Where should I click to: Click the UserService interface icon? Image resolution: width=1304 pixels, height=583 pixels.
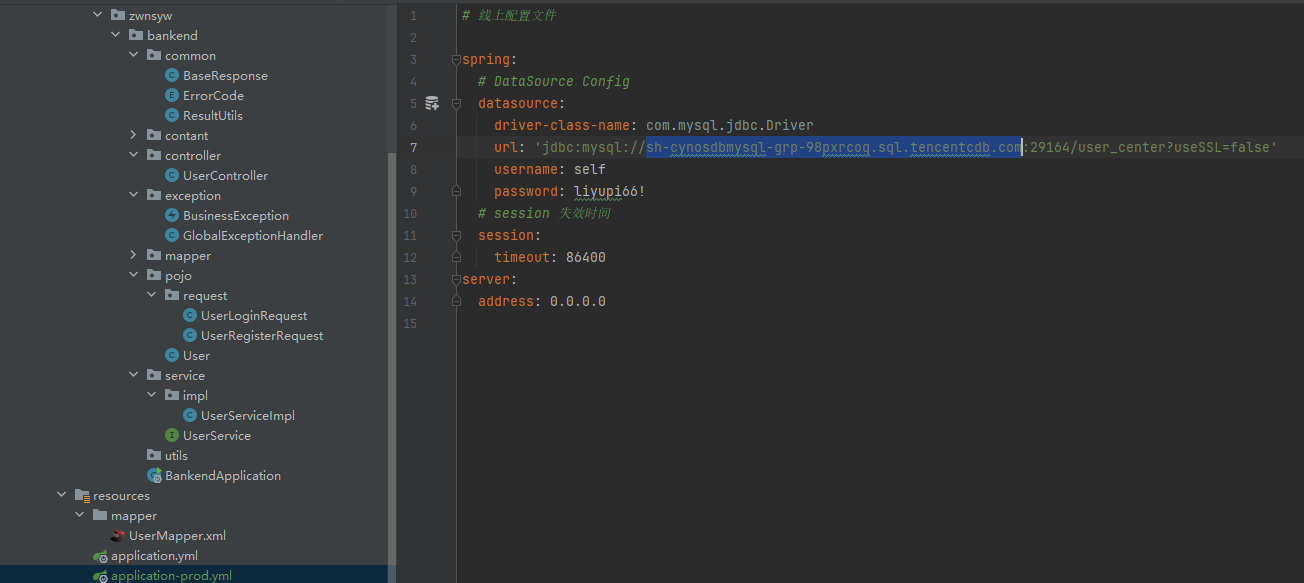(172, 435)
